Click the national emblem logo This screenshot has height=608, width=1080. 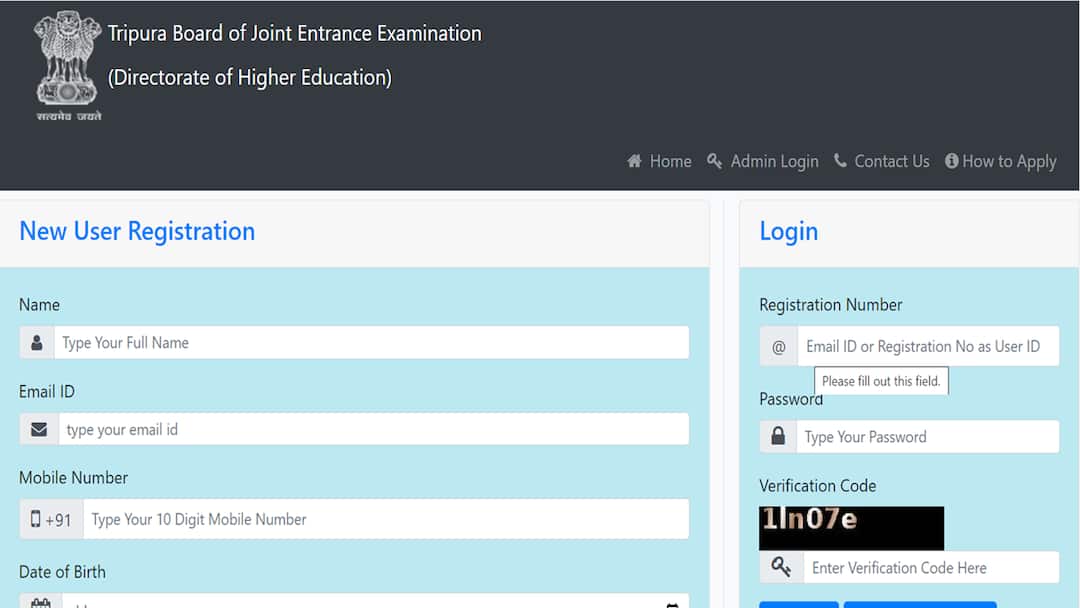(x=67, y=65)
